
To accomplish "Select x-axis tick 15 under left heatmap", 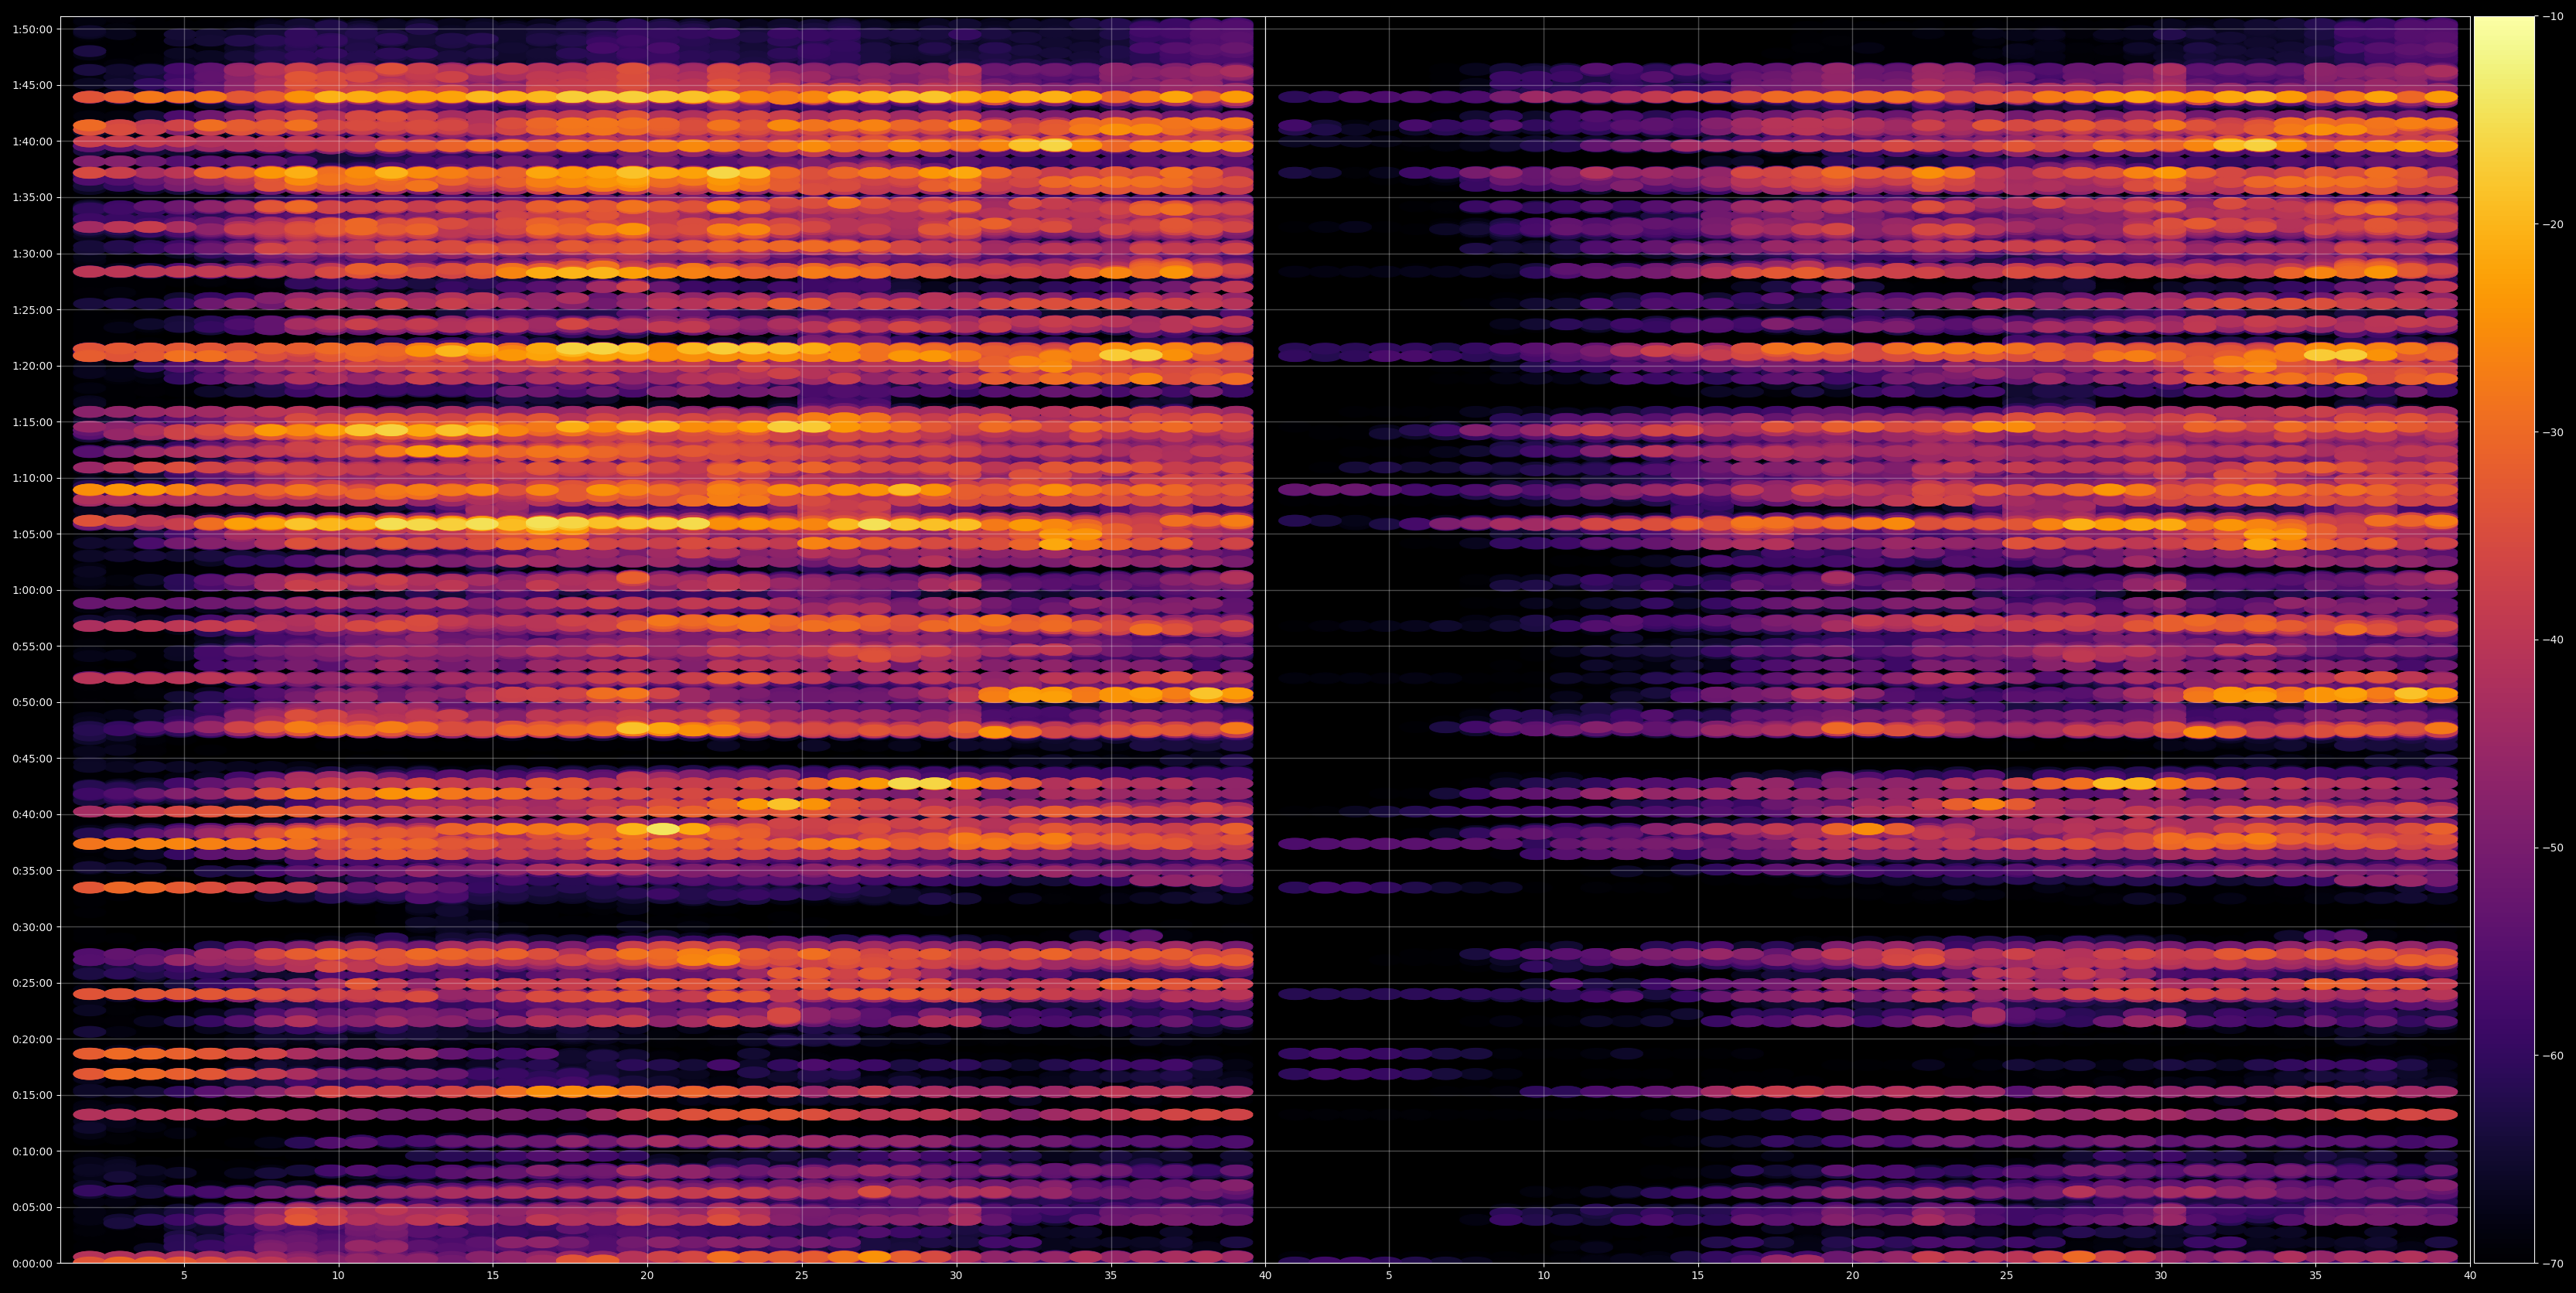I will [493, 1276].
